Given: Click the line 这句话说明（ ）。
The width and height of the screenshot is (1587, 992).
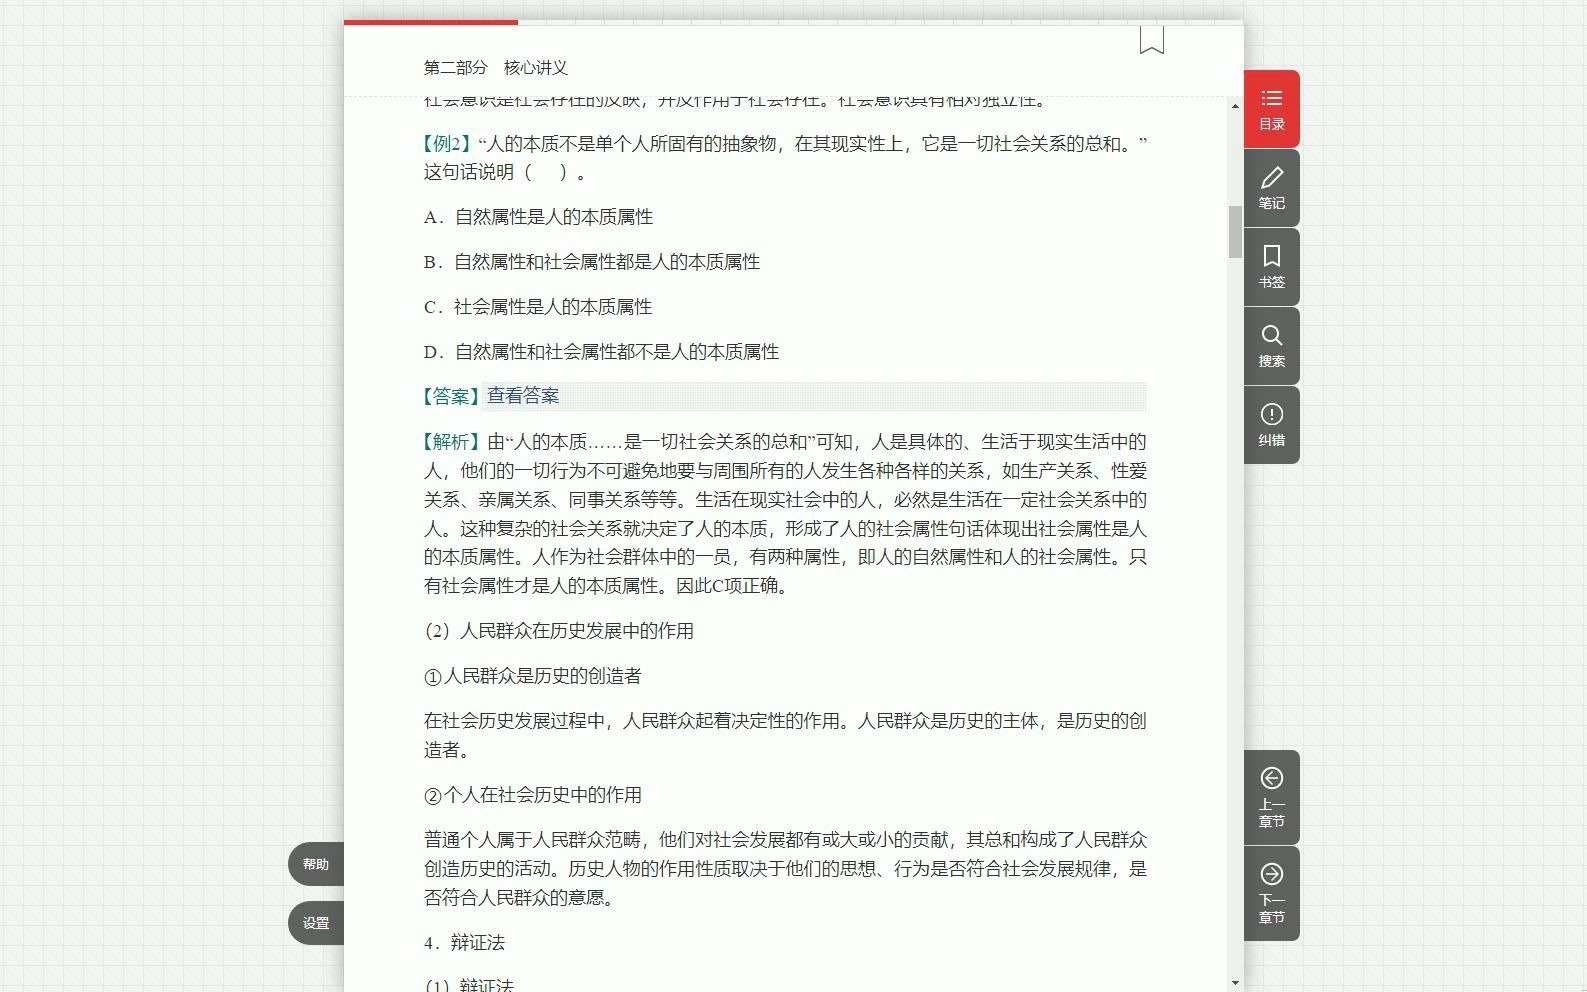Looking at the screenshot, I should pos(505,172).
